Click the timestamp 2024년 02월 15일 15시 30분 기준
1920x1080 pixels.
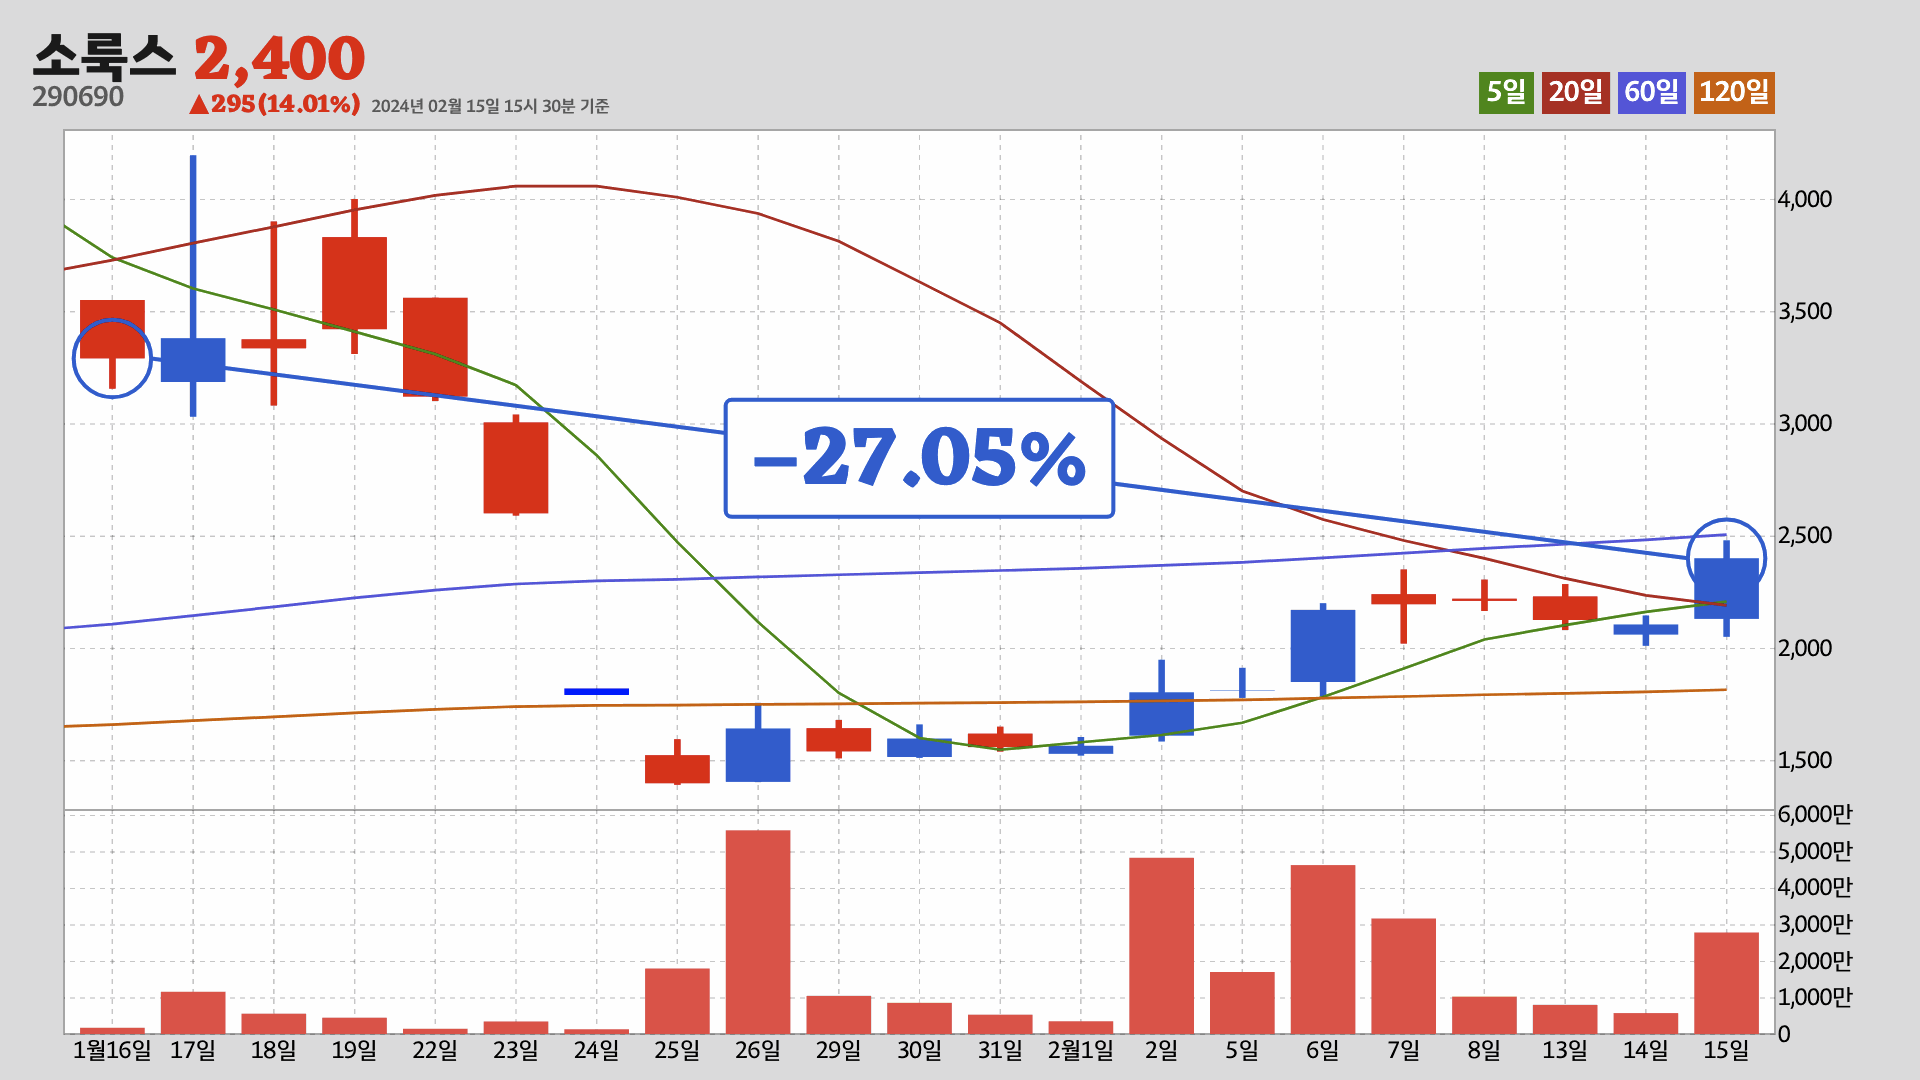(490, 106)
